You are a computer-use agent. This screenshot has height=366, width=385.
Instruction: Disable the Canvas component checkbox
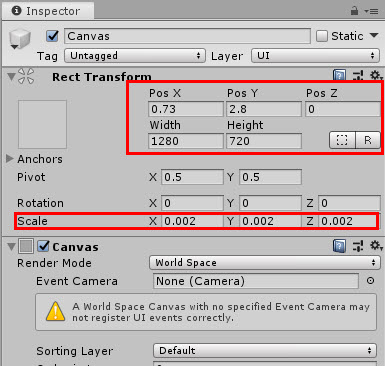43,246
